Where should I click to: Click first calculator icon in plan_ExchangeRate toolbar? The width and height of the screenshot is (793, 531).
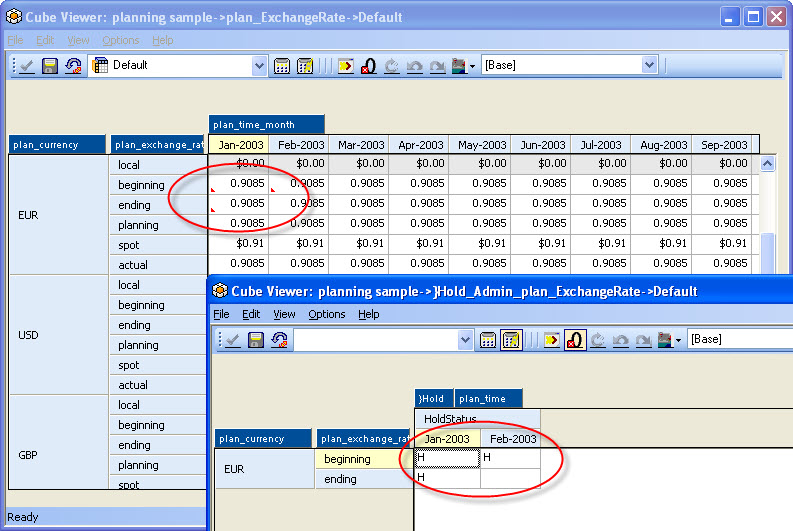click(x=282, y=66)
